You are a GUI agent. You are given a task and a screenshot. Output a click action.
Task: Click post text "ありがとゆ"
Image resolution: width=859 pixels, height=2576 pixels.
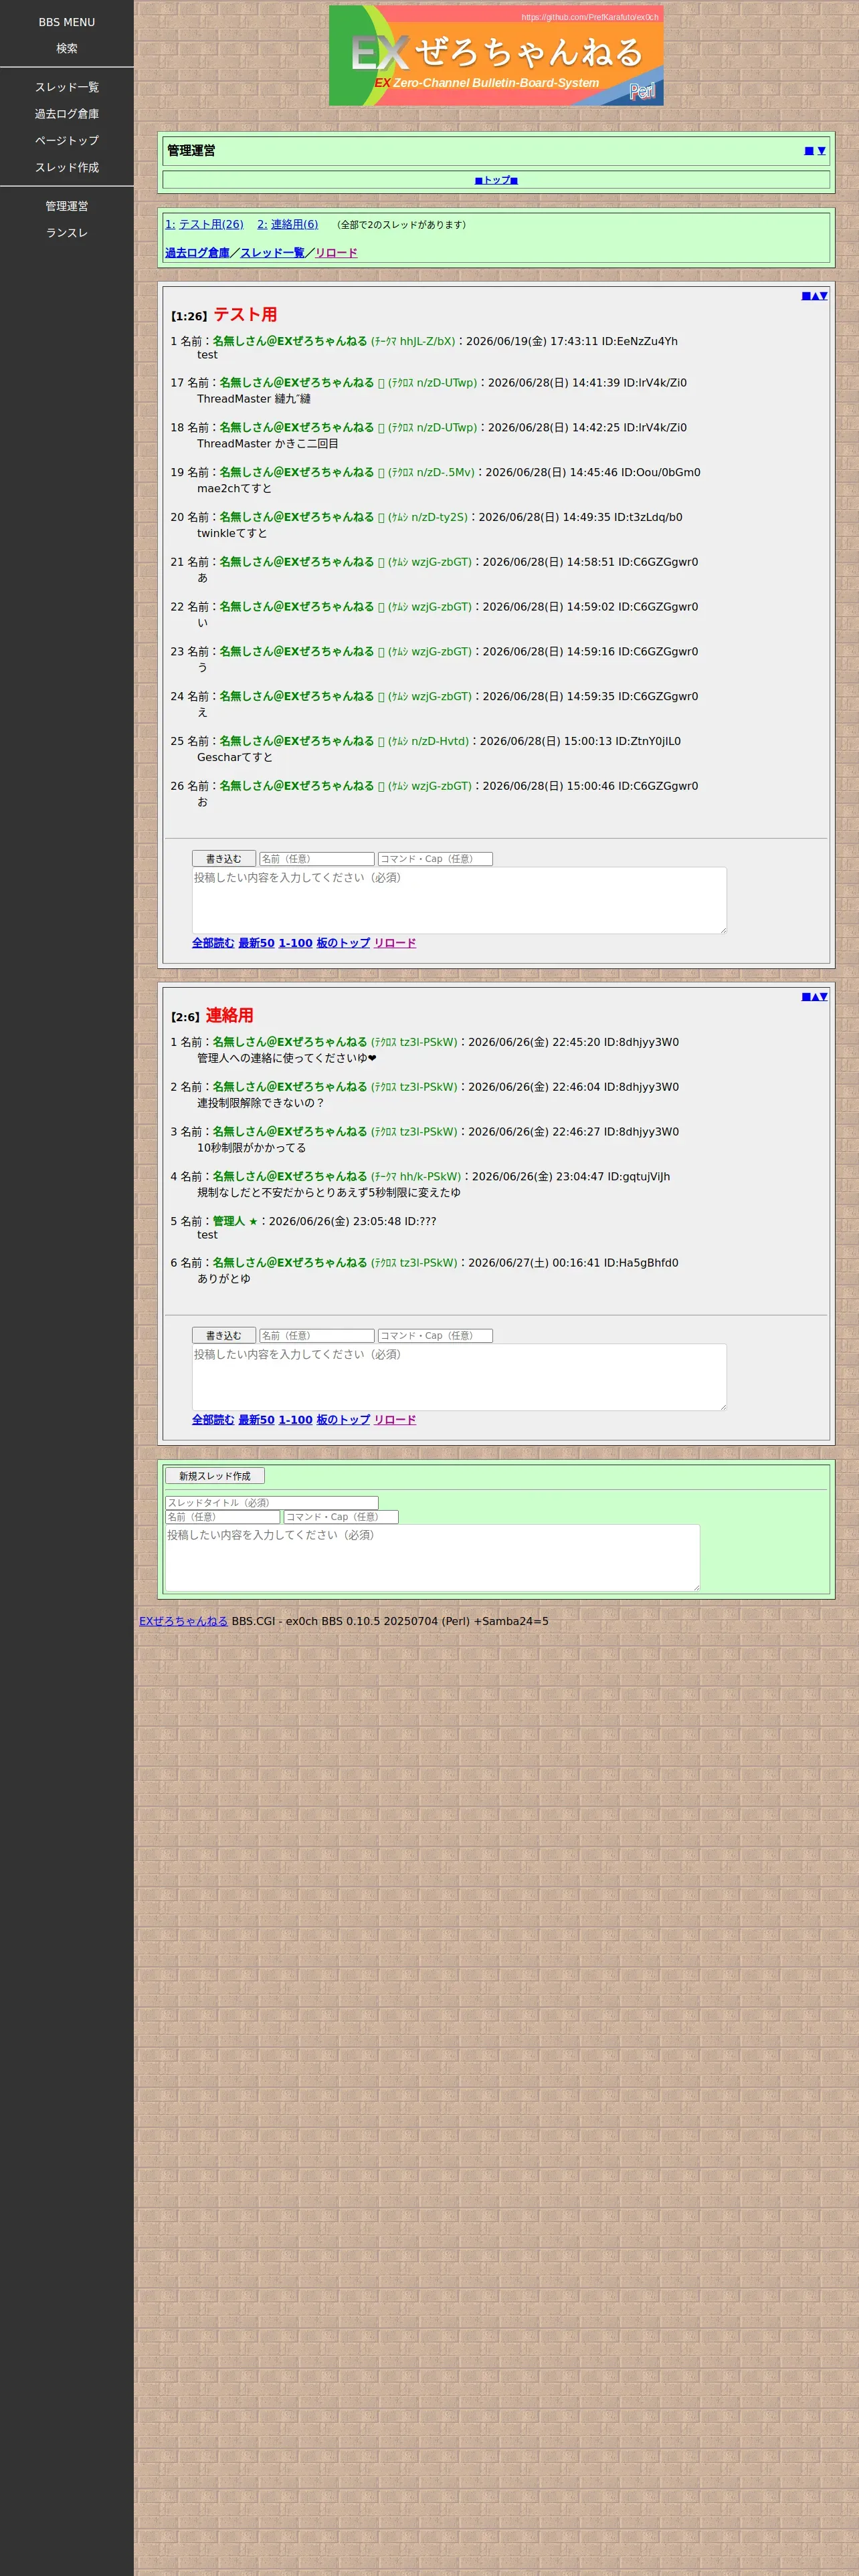(x=224, y=1279)
